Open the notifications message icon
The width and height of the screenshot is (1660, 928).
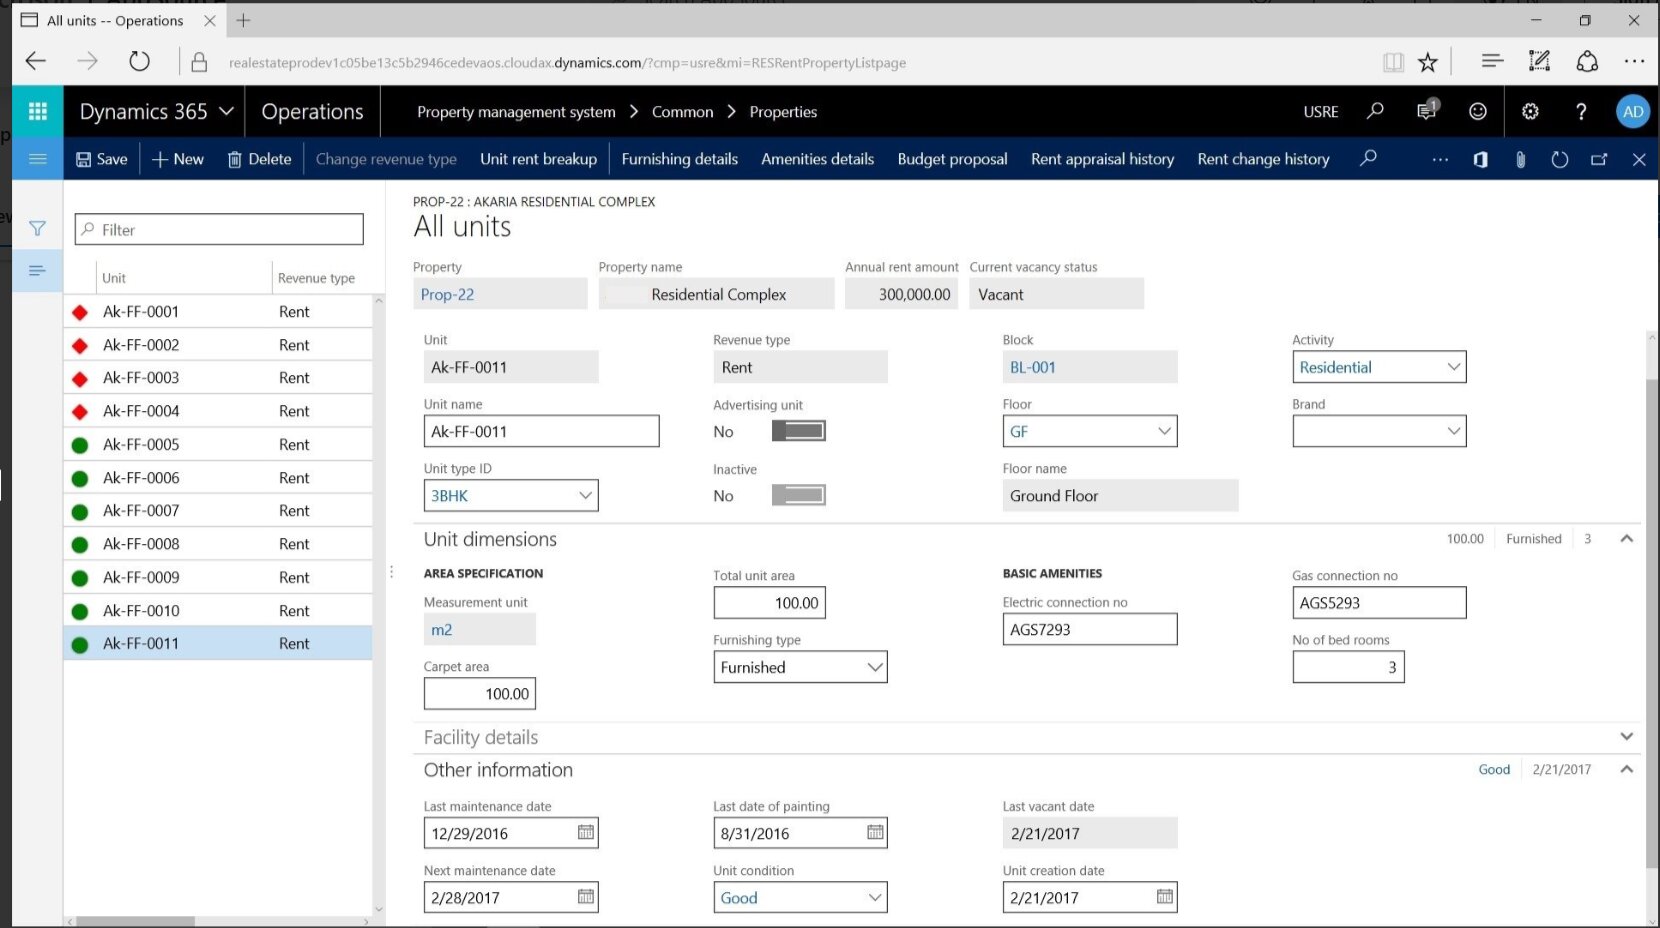(1426, 111)
